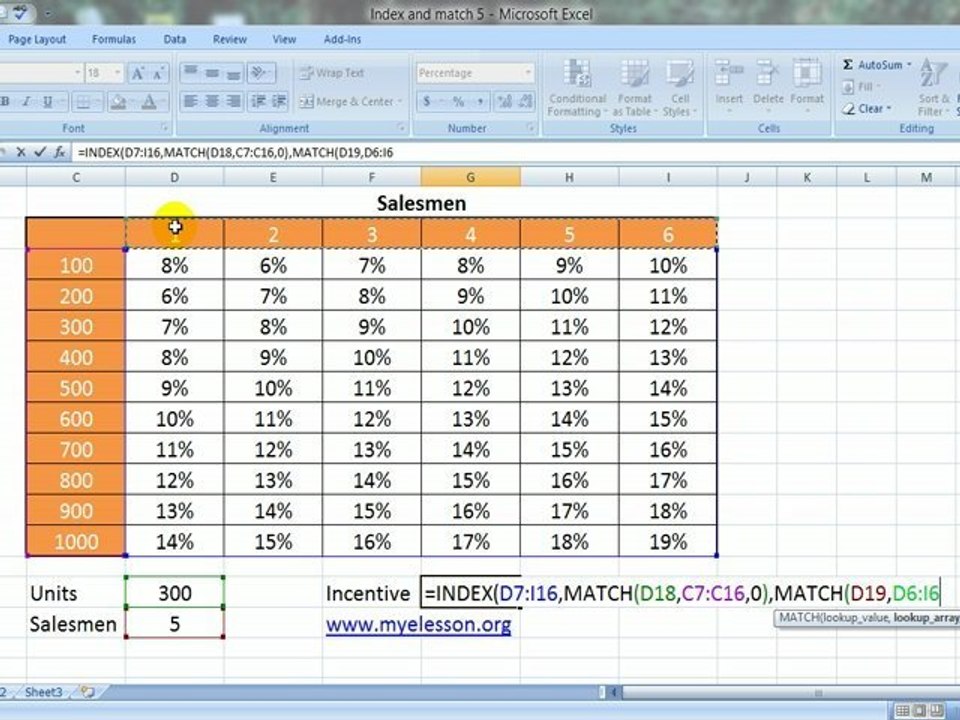Select Bottom Align icon
This screenshot has height=720, width=960.
(x=233, y=73)
